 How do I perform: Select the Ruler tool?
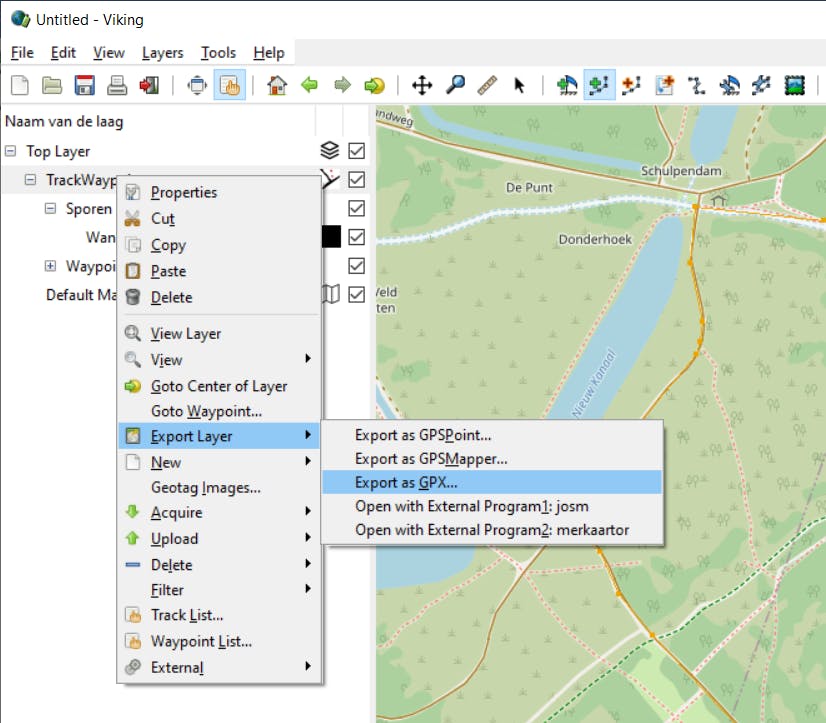(487, 85)
